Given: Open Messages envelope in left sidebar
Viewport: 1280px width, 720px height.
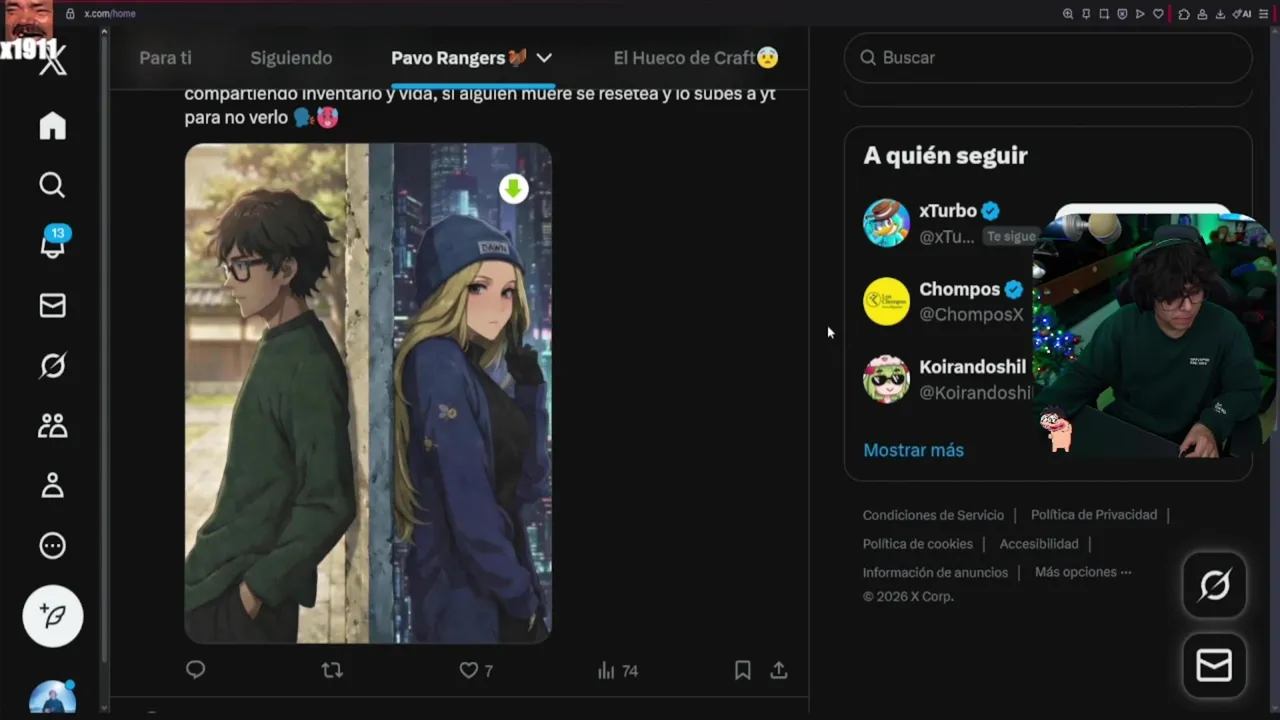Looking at the screenshot, I should click(52, 306).
